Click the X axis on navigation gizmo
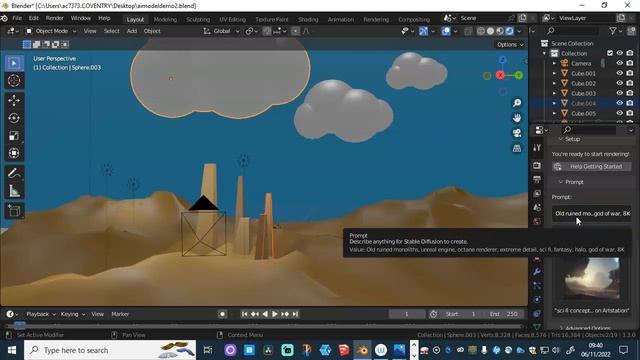The width and height of the screenshot is (640, 360). click(500, 75)
